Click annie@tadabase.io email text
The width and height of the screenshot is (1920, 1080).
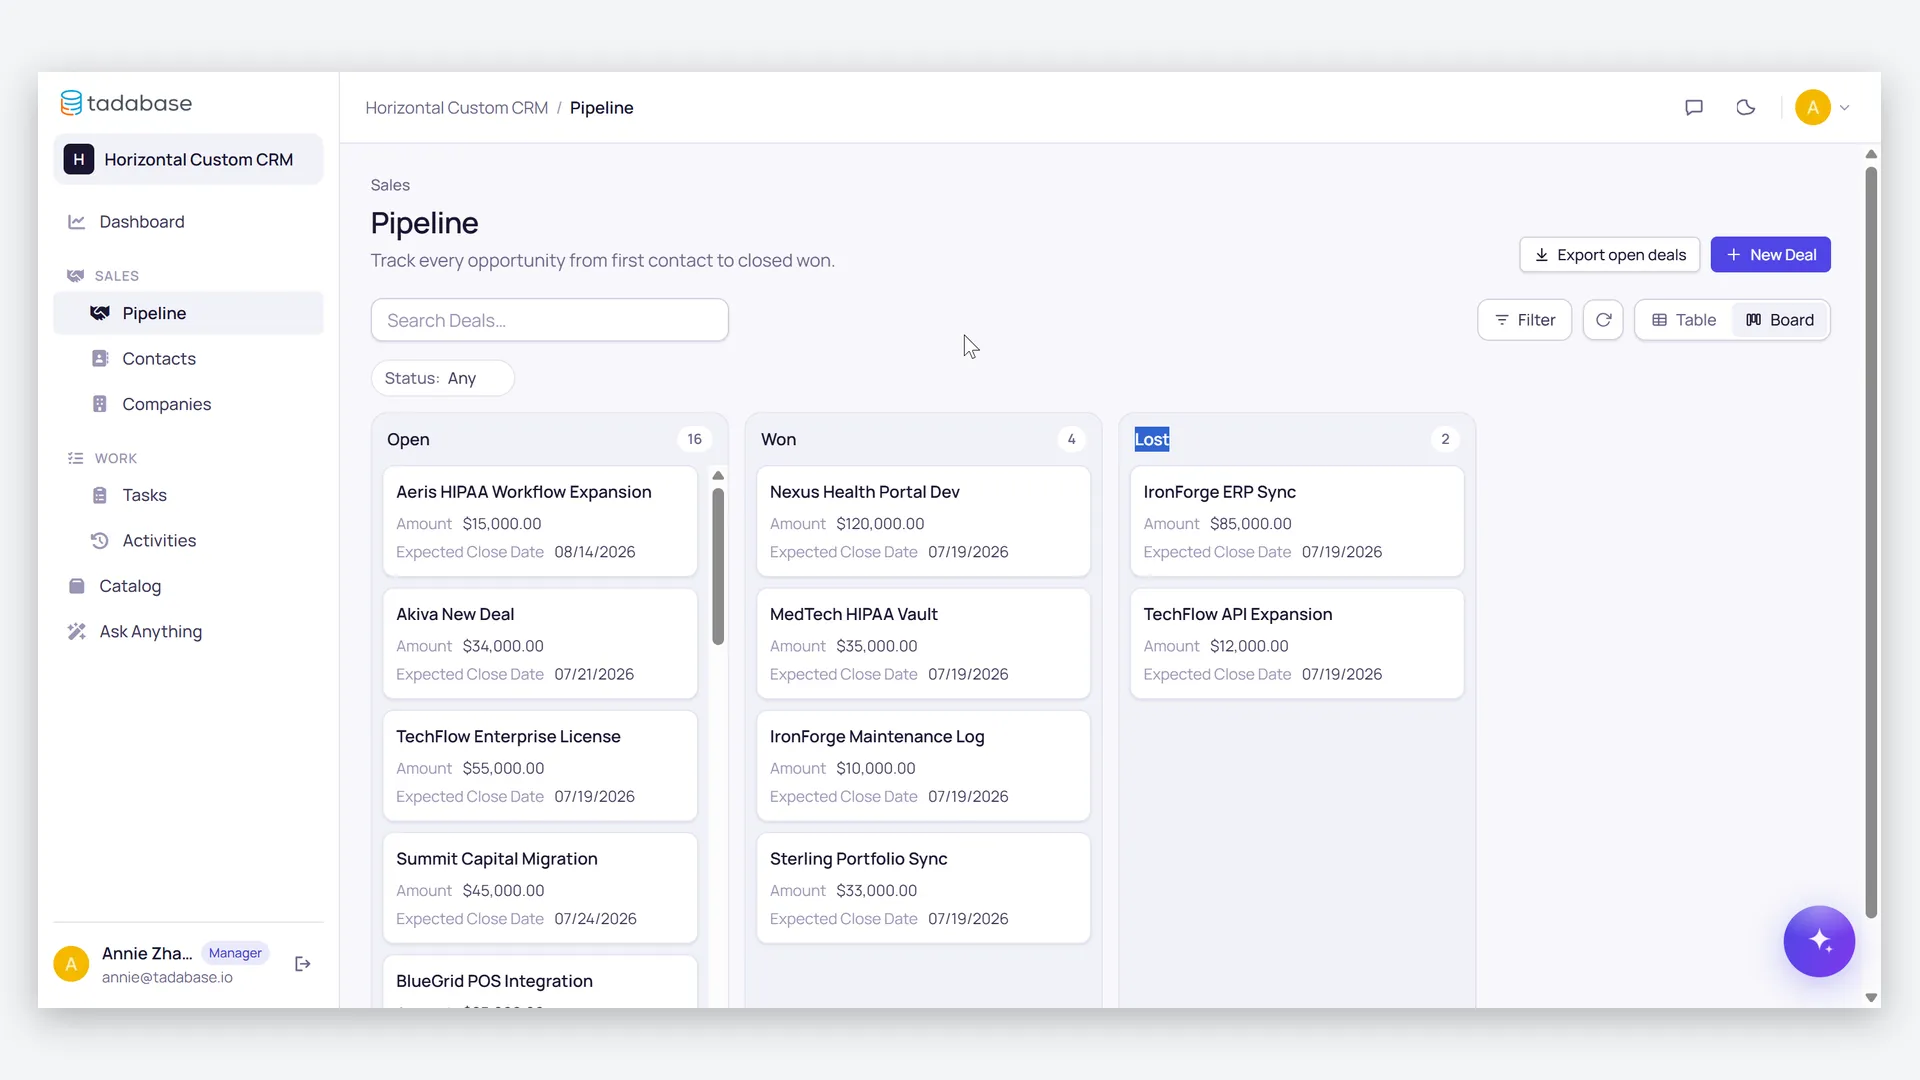pyautogui.click(x=167, y=978)
